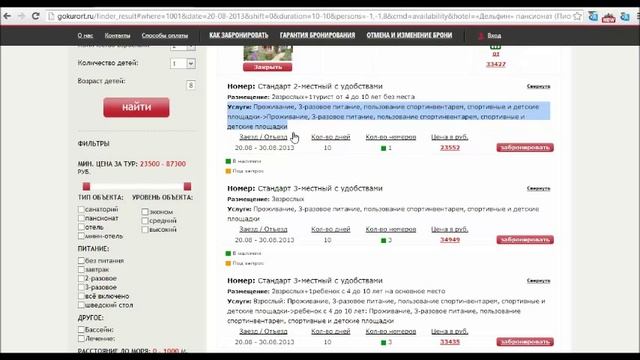Open the 'Контакты' menu link
The width and height of the screenshot is (640, 360).
pyautogui.click(x=117, y=36)
